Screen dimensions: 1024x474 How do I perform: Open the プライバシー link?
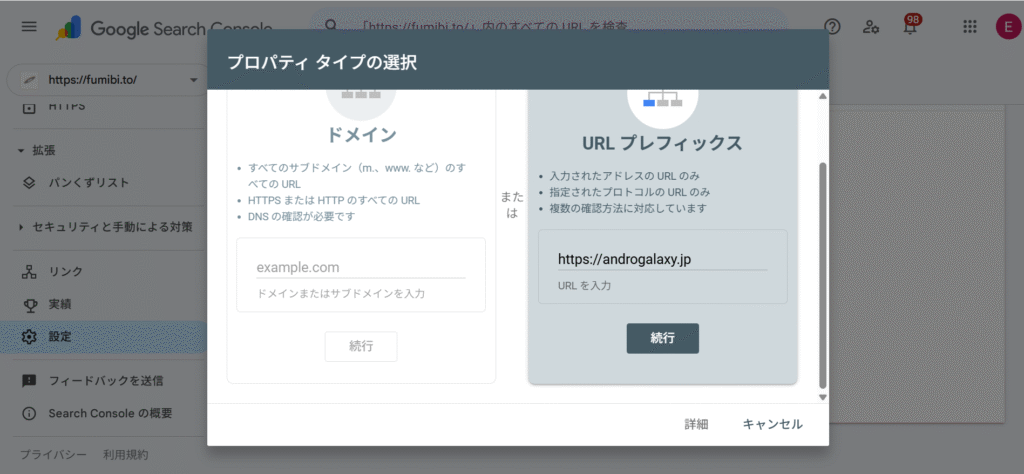point(53,454)
